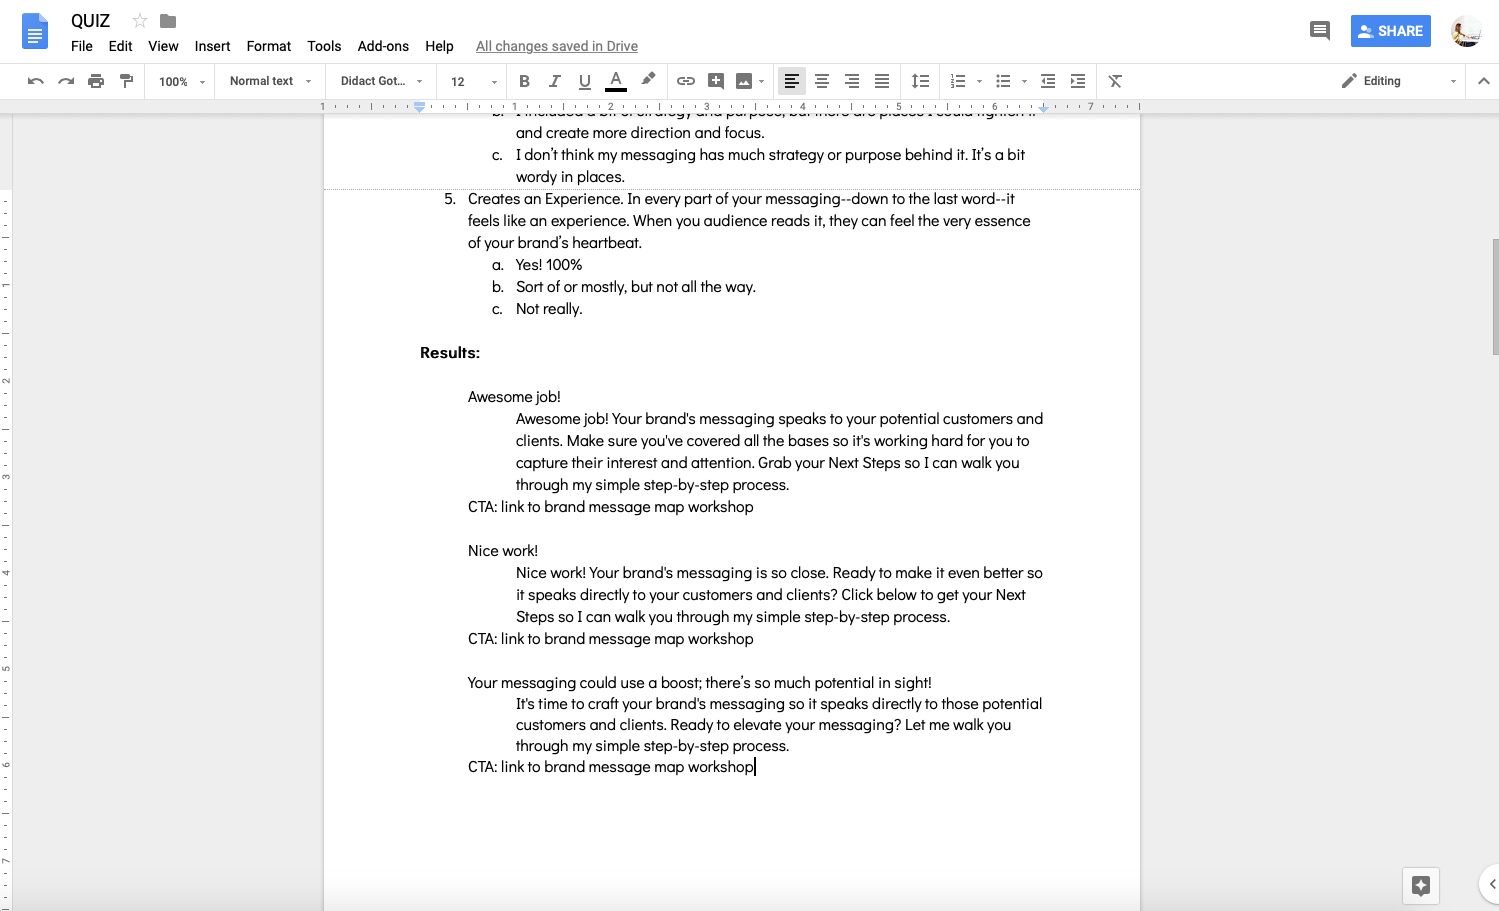Open the View menu
The image size is (1499, 911).
(163, 46)
